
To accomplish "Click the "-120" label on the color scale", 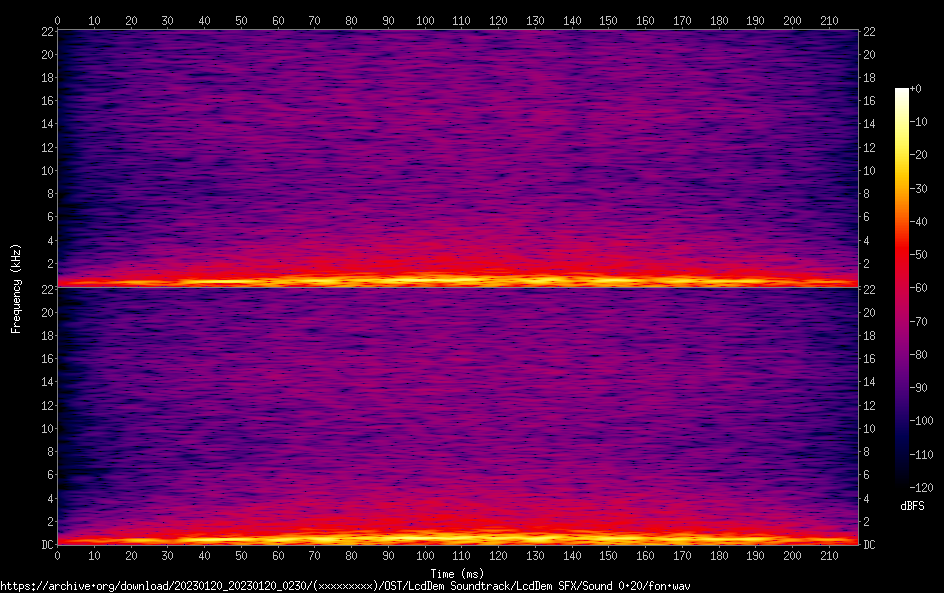I will (x=920, y=487).
